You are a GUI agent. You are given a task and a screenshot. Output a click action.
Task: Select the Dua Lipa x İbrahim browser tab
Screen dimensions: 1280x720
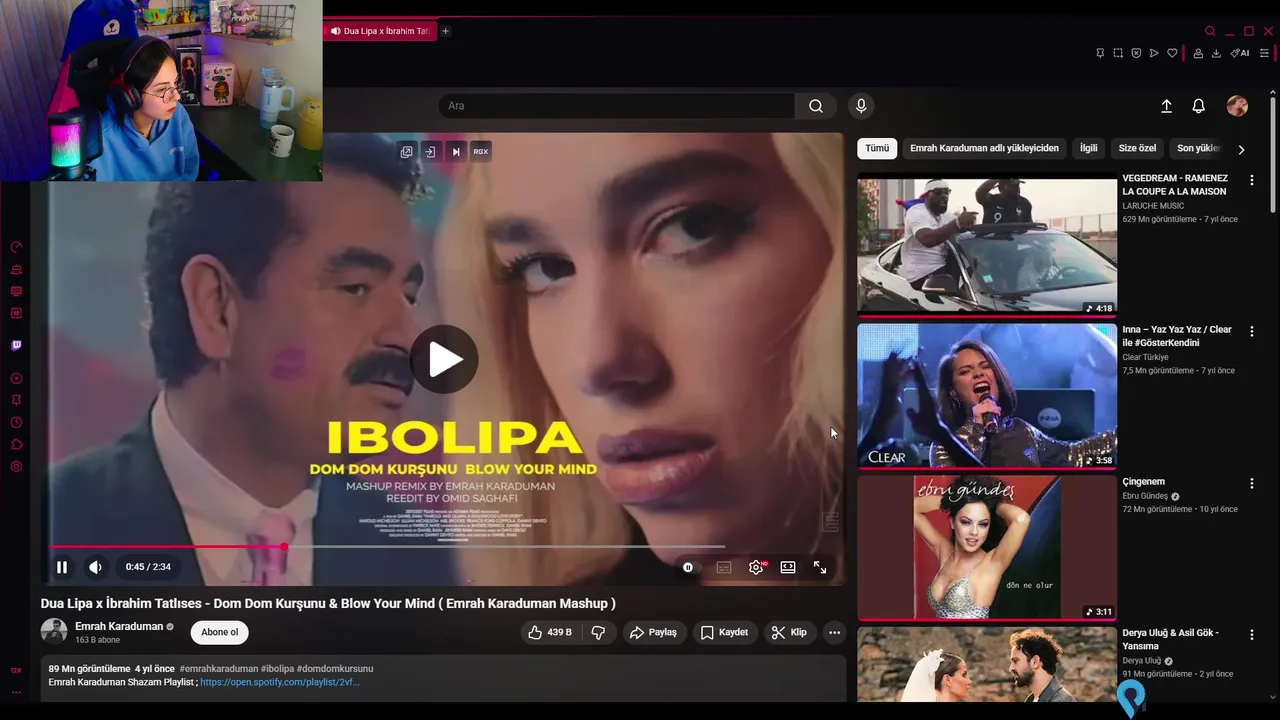click(x=380, y=31)
